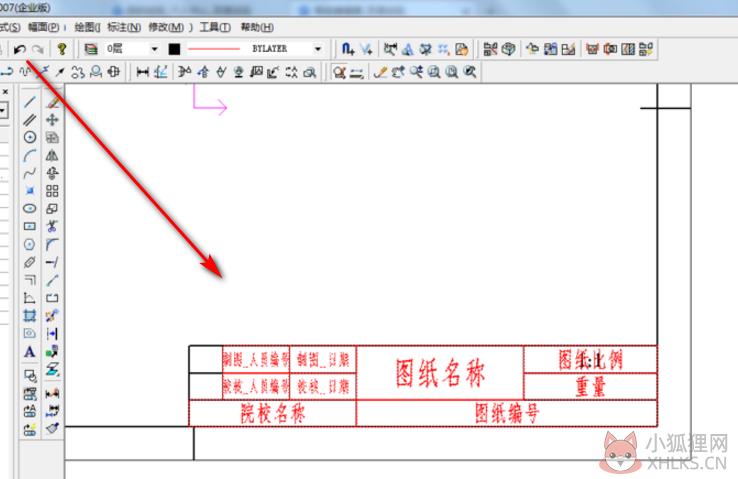Click the 3D cube icon on the top toolbar
738x479 pixels.
pos(508,48)
